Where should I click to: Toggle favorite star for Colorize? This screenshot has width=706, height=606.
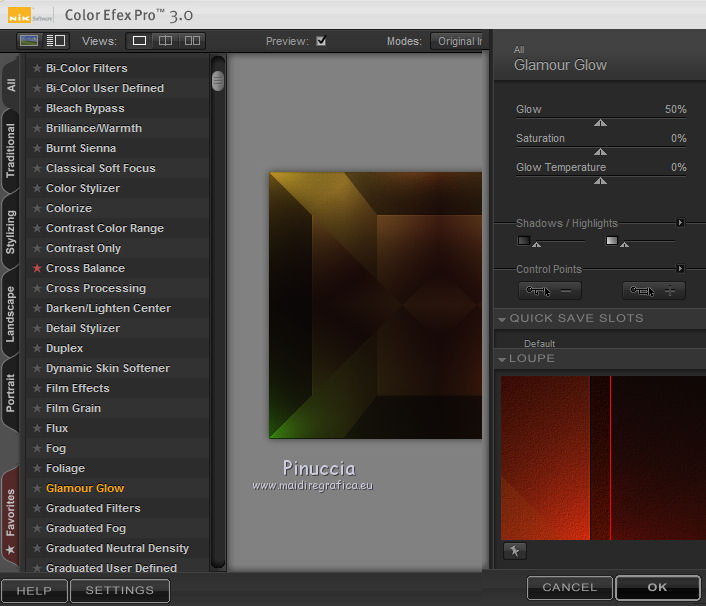pos(37,208)
